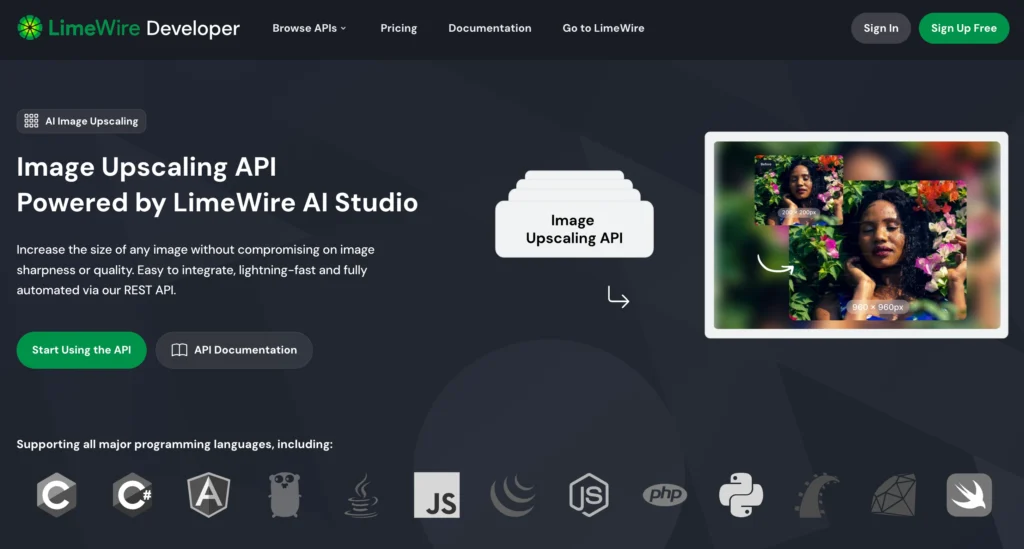
Task: Click the grid icon in AI Image Upscaling badge
Action: point(31,121)
